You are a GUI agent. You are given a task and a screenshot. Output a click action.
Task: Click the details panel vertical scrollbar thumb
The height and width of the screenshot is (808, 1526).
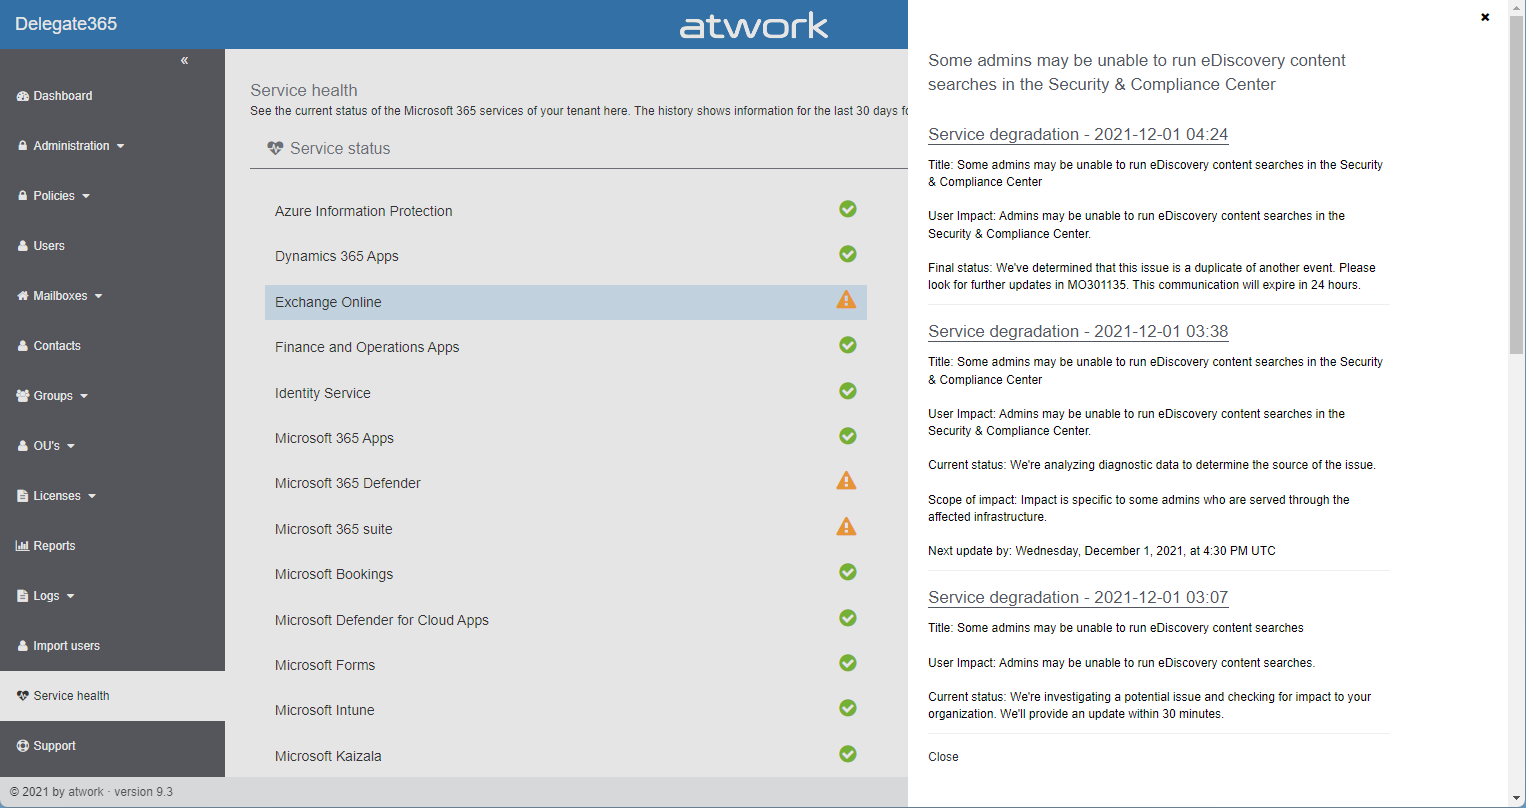pyautogui.click(x=1517, y=185)
